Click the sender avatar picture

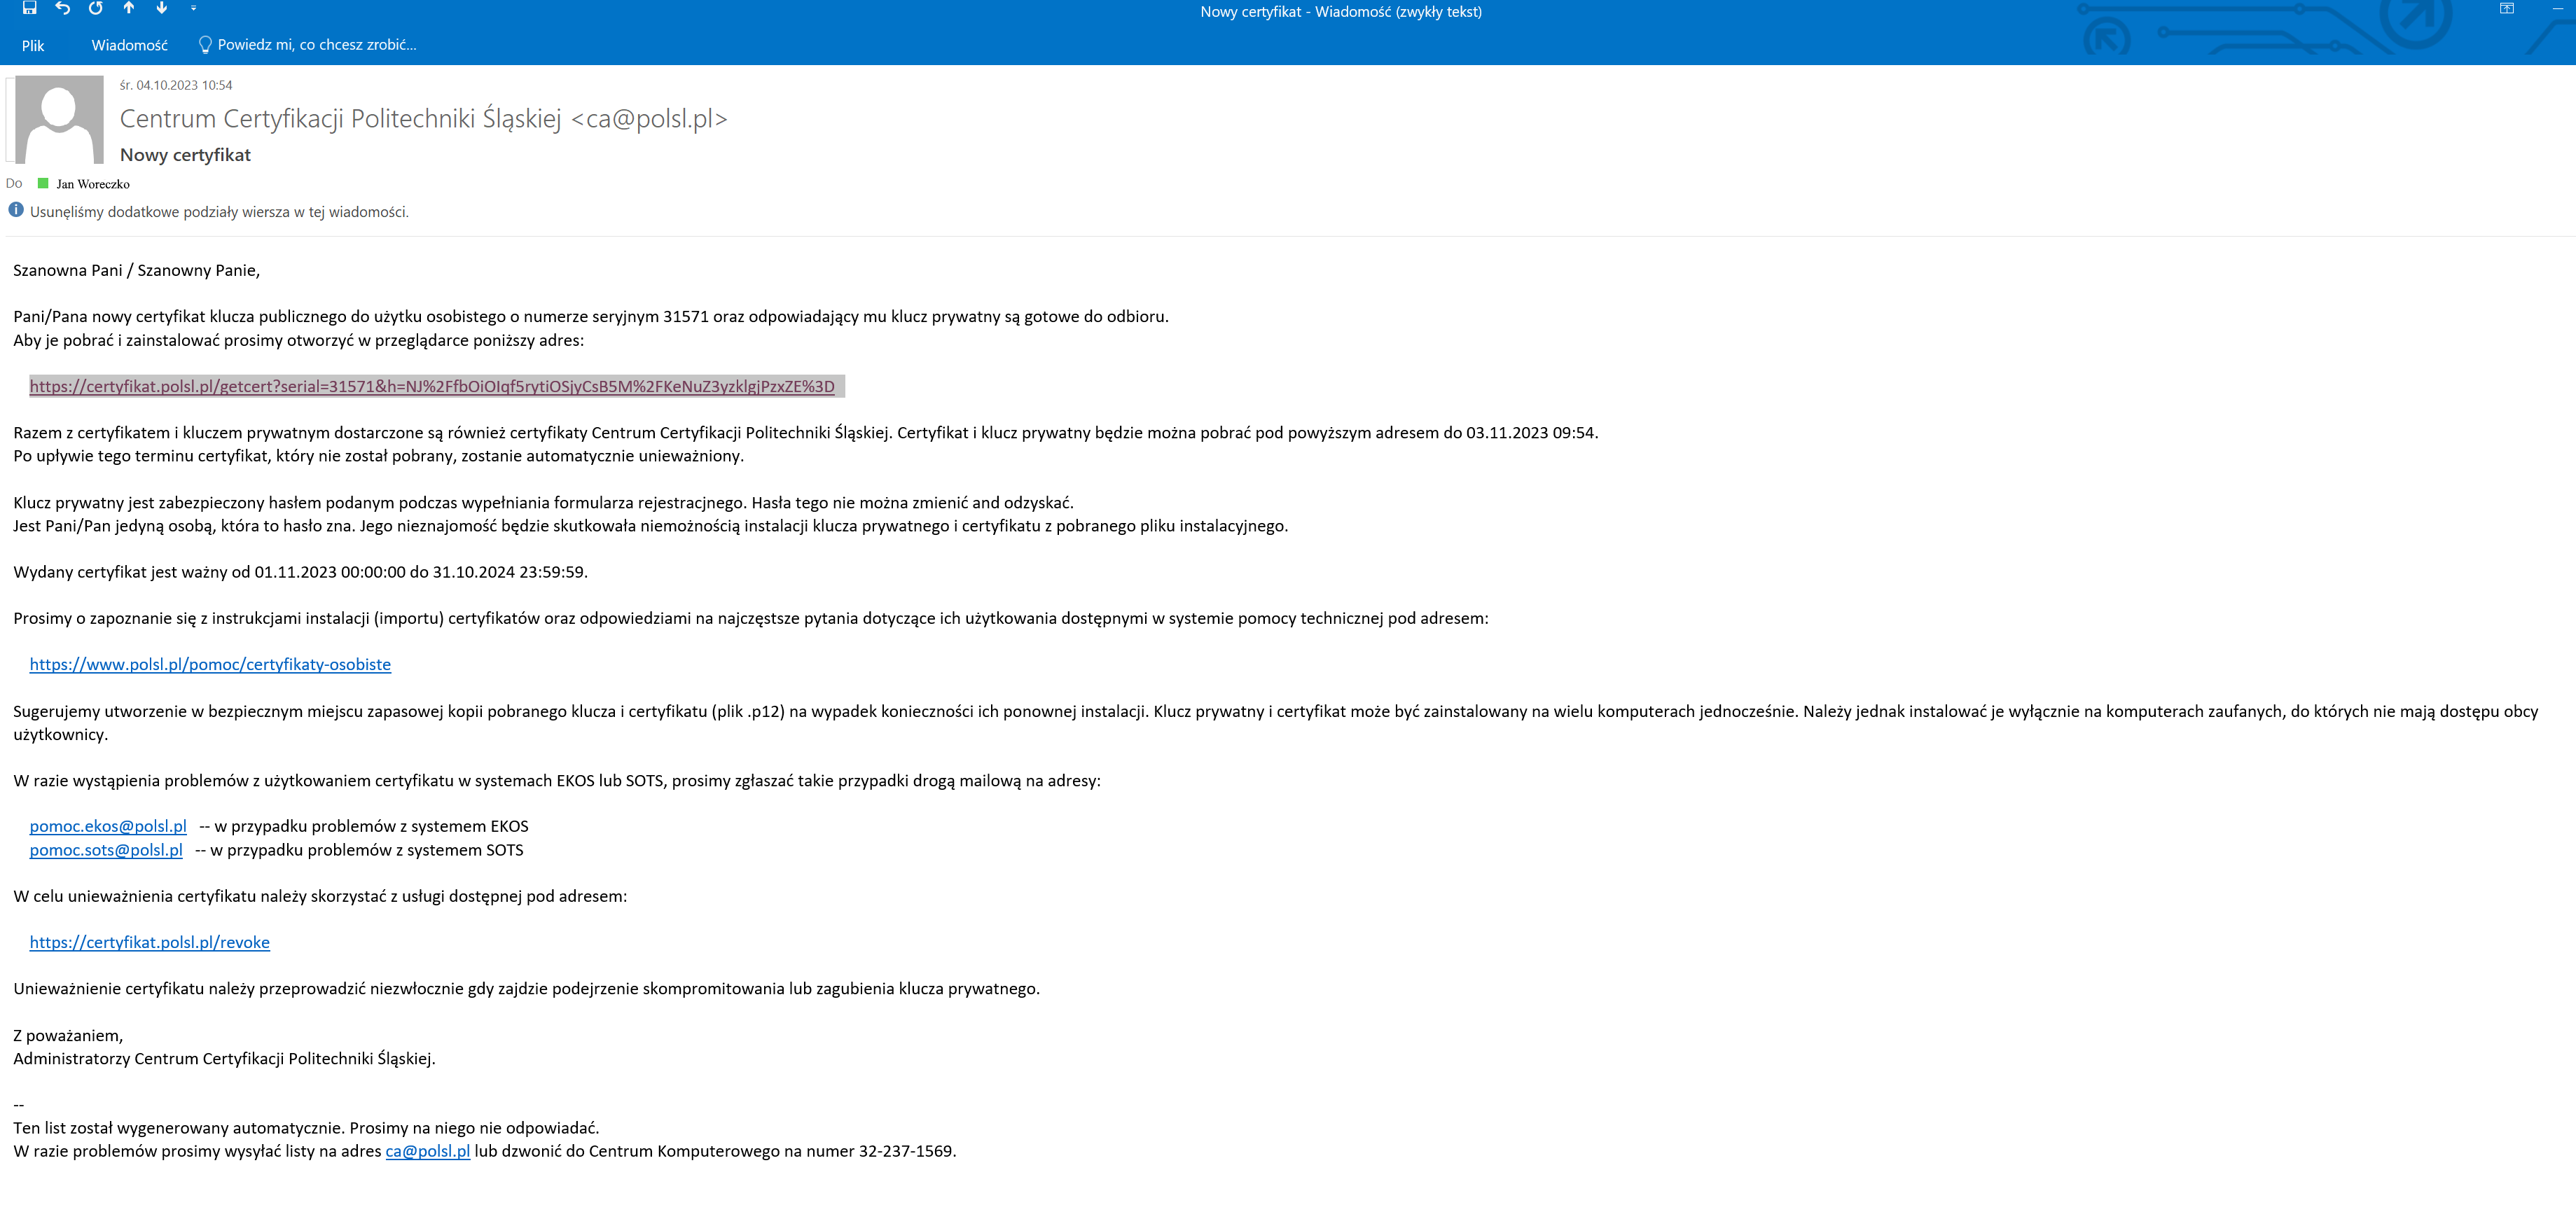59,120
